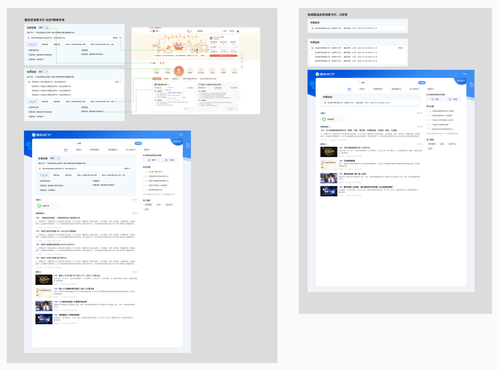Click the carousel next arrow beside homepage cards
This screenshot has height=370, width=500.
click(238, 97)
